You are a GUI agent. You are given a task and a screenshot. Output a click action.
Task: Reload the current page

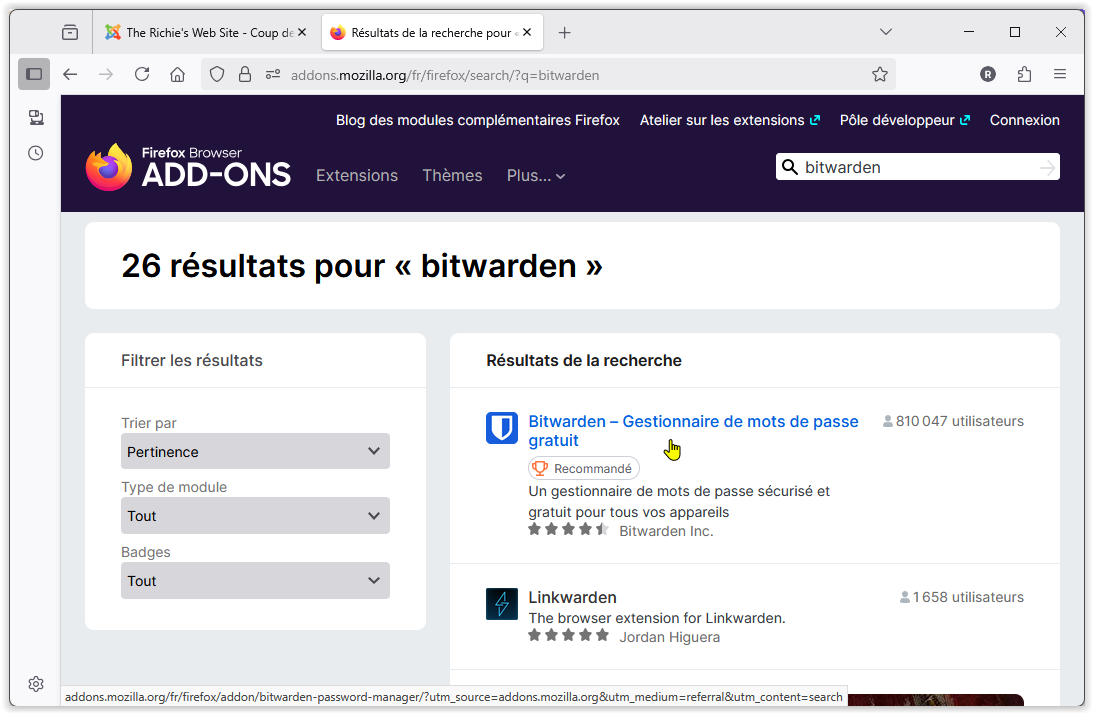(x=142, y=75)
